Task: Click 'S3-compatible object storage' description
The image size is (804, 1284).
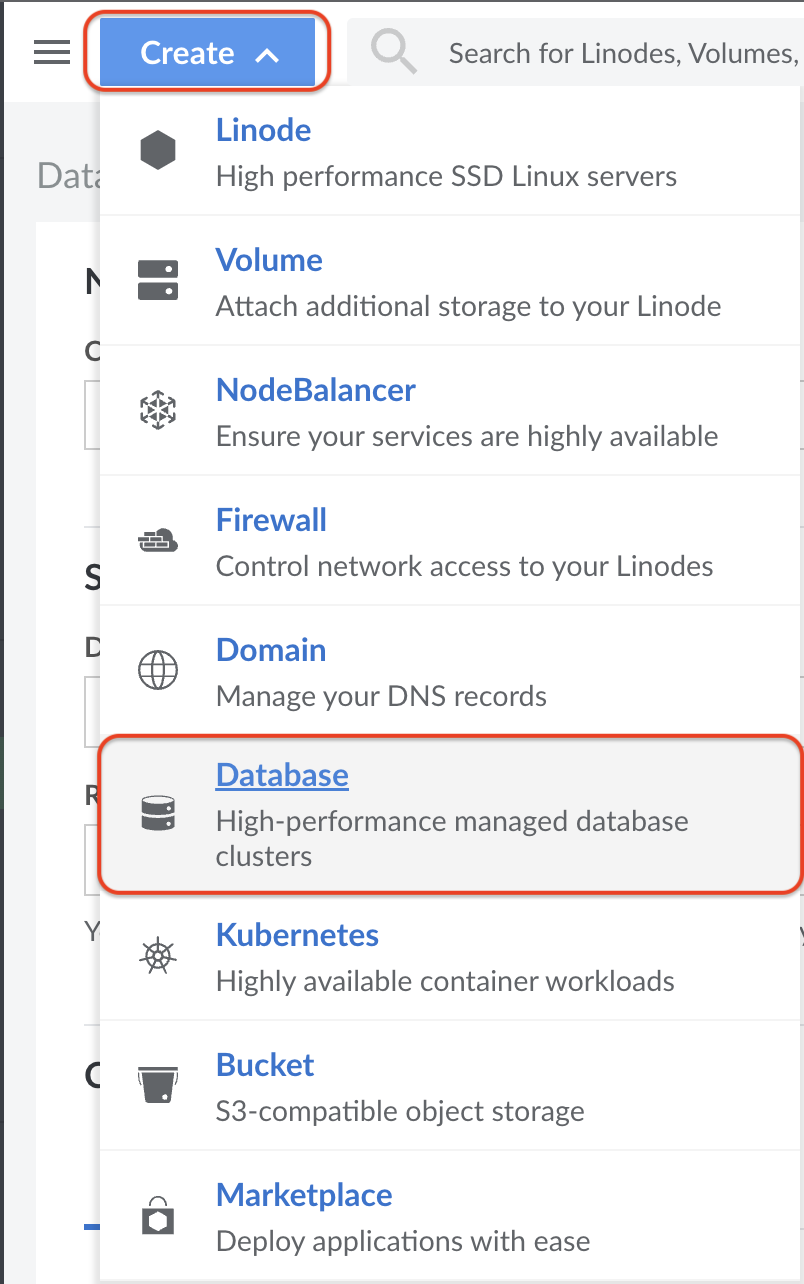Action: click(400, 1111)
